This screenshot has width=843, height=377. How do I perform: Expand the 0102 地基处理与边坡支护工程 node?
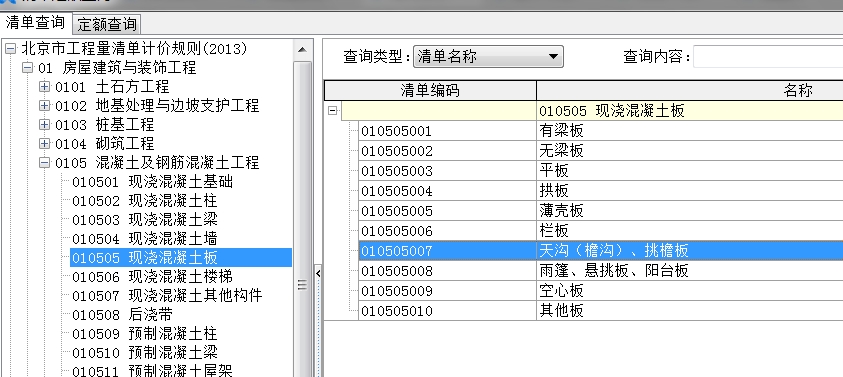pyautogui.click(x=45, y=106)
